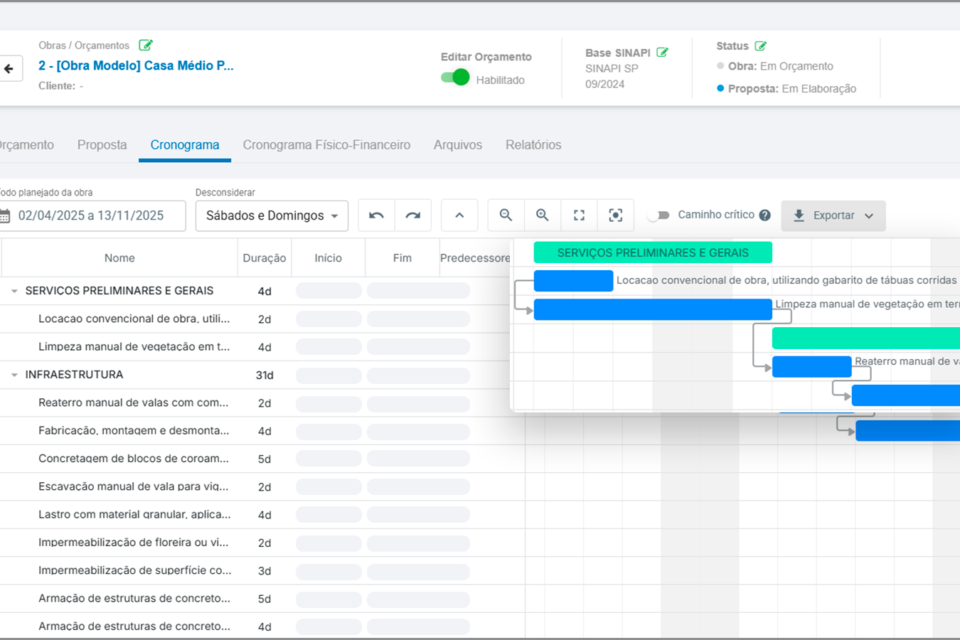Open Caminho crítico help question mark
Viewport: 960px width, 640px height.
(765, 215)
